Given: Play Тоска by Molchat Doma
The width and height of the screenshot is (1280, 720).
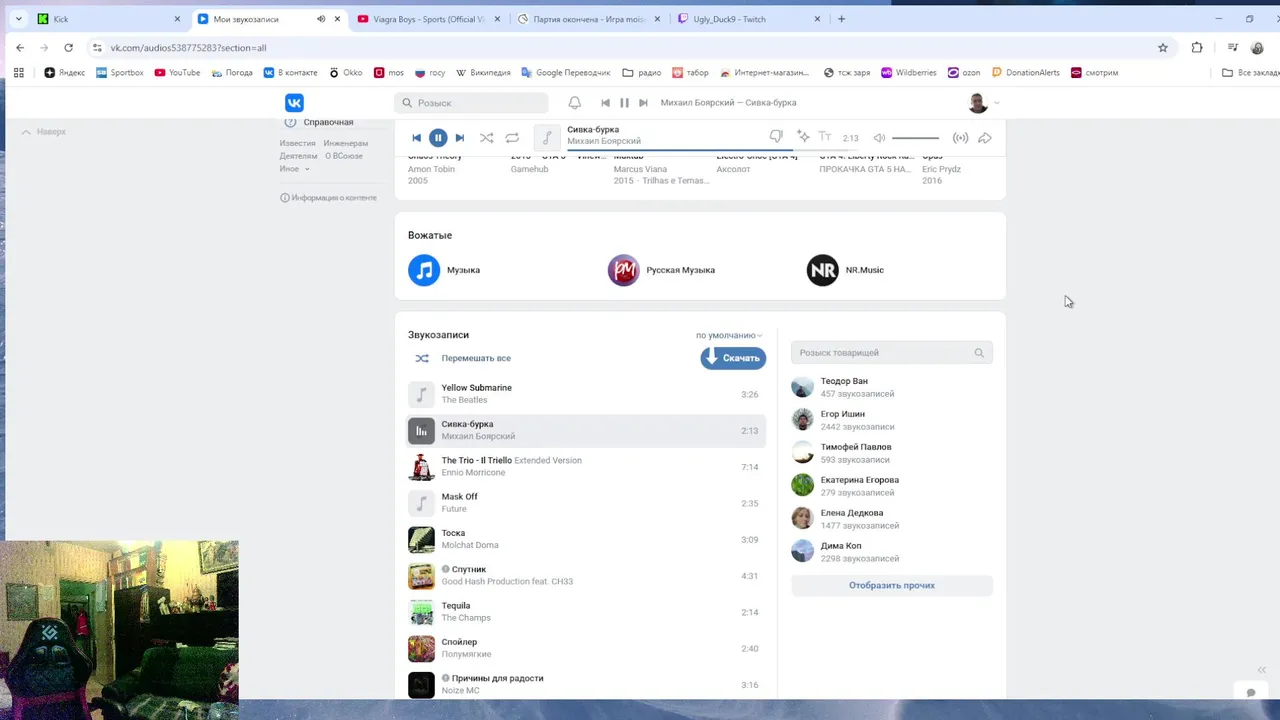Looking at the screenshot, I should coord(586,539).
